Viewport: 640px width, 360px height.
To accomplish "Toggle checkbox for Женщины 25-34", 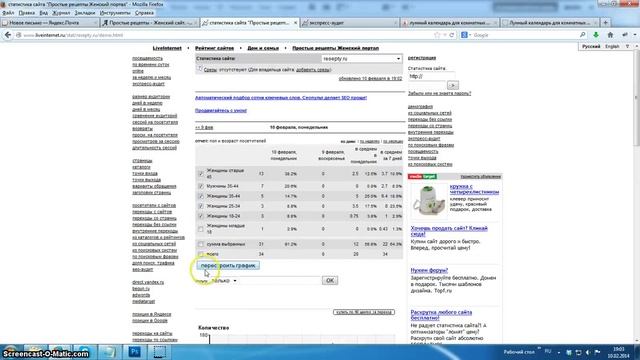I will [x=200, y=206].
